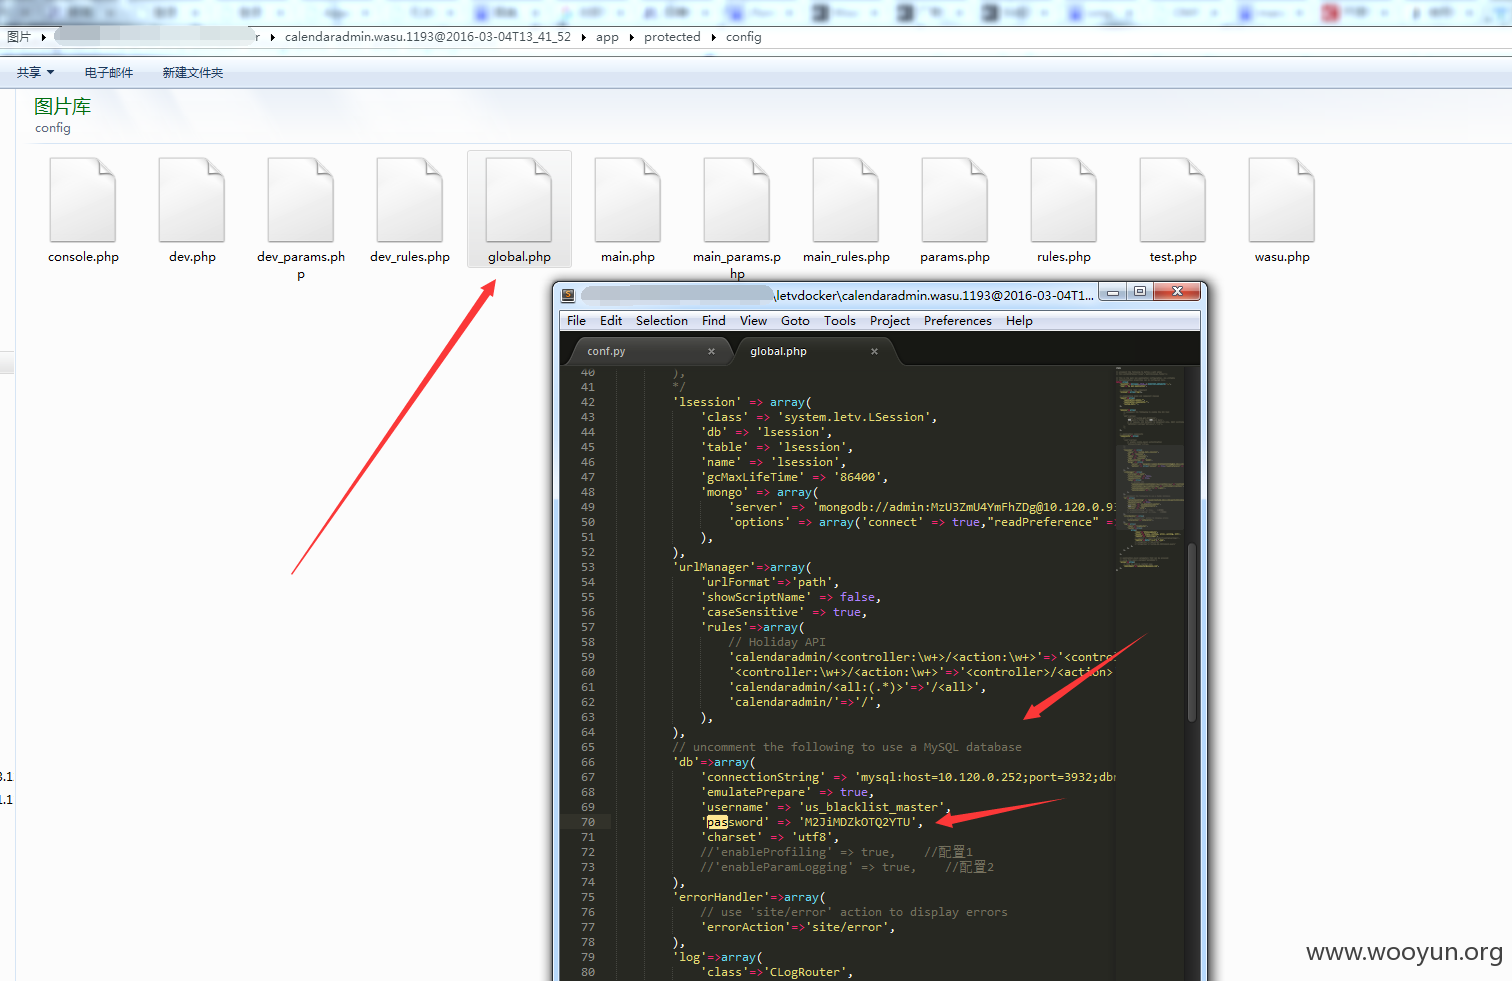Select the wasu.php file icon
Screen dimensions: 1512x981
pyautogui.click(x=1282, y=200)
